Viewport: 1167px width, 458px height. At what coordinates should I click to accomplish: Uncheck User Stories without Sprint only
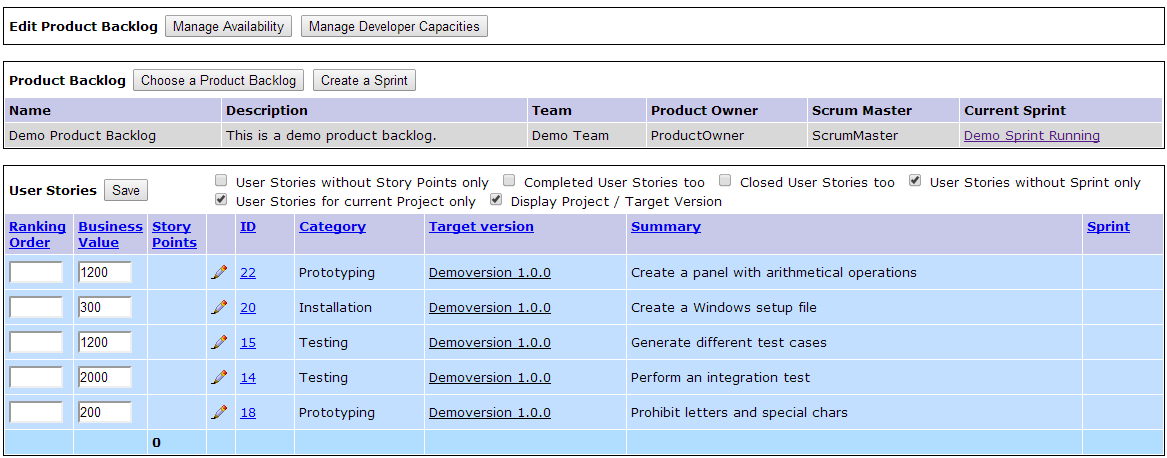coord(915,182)
